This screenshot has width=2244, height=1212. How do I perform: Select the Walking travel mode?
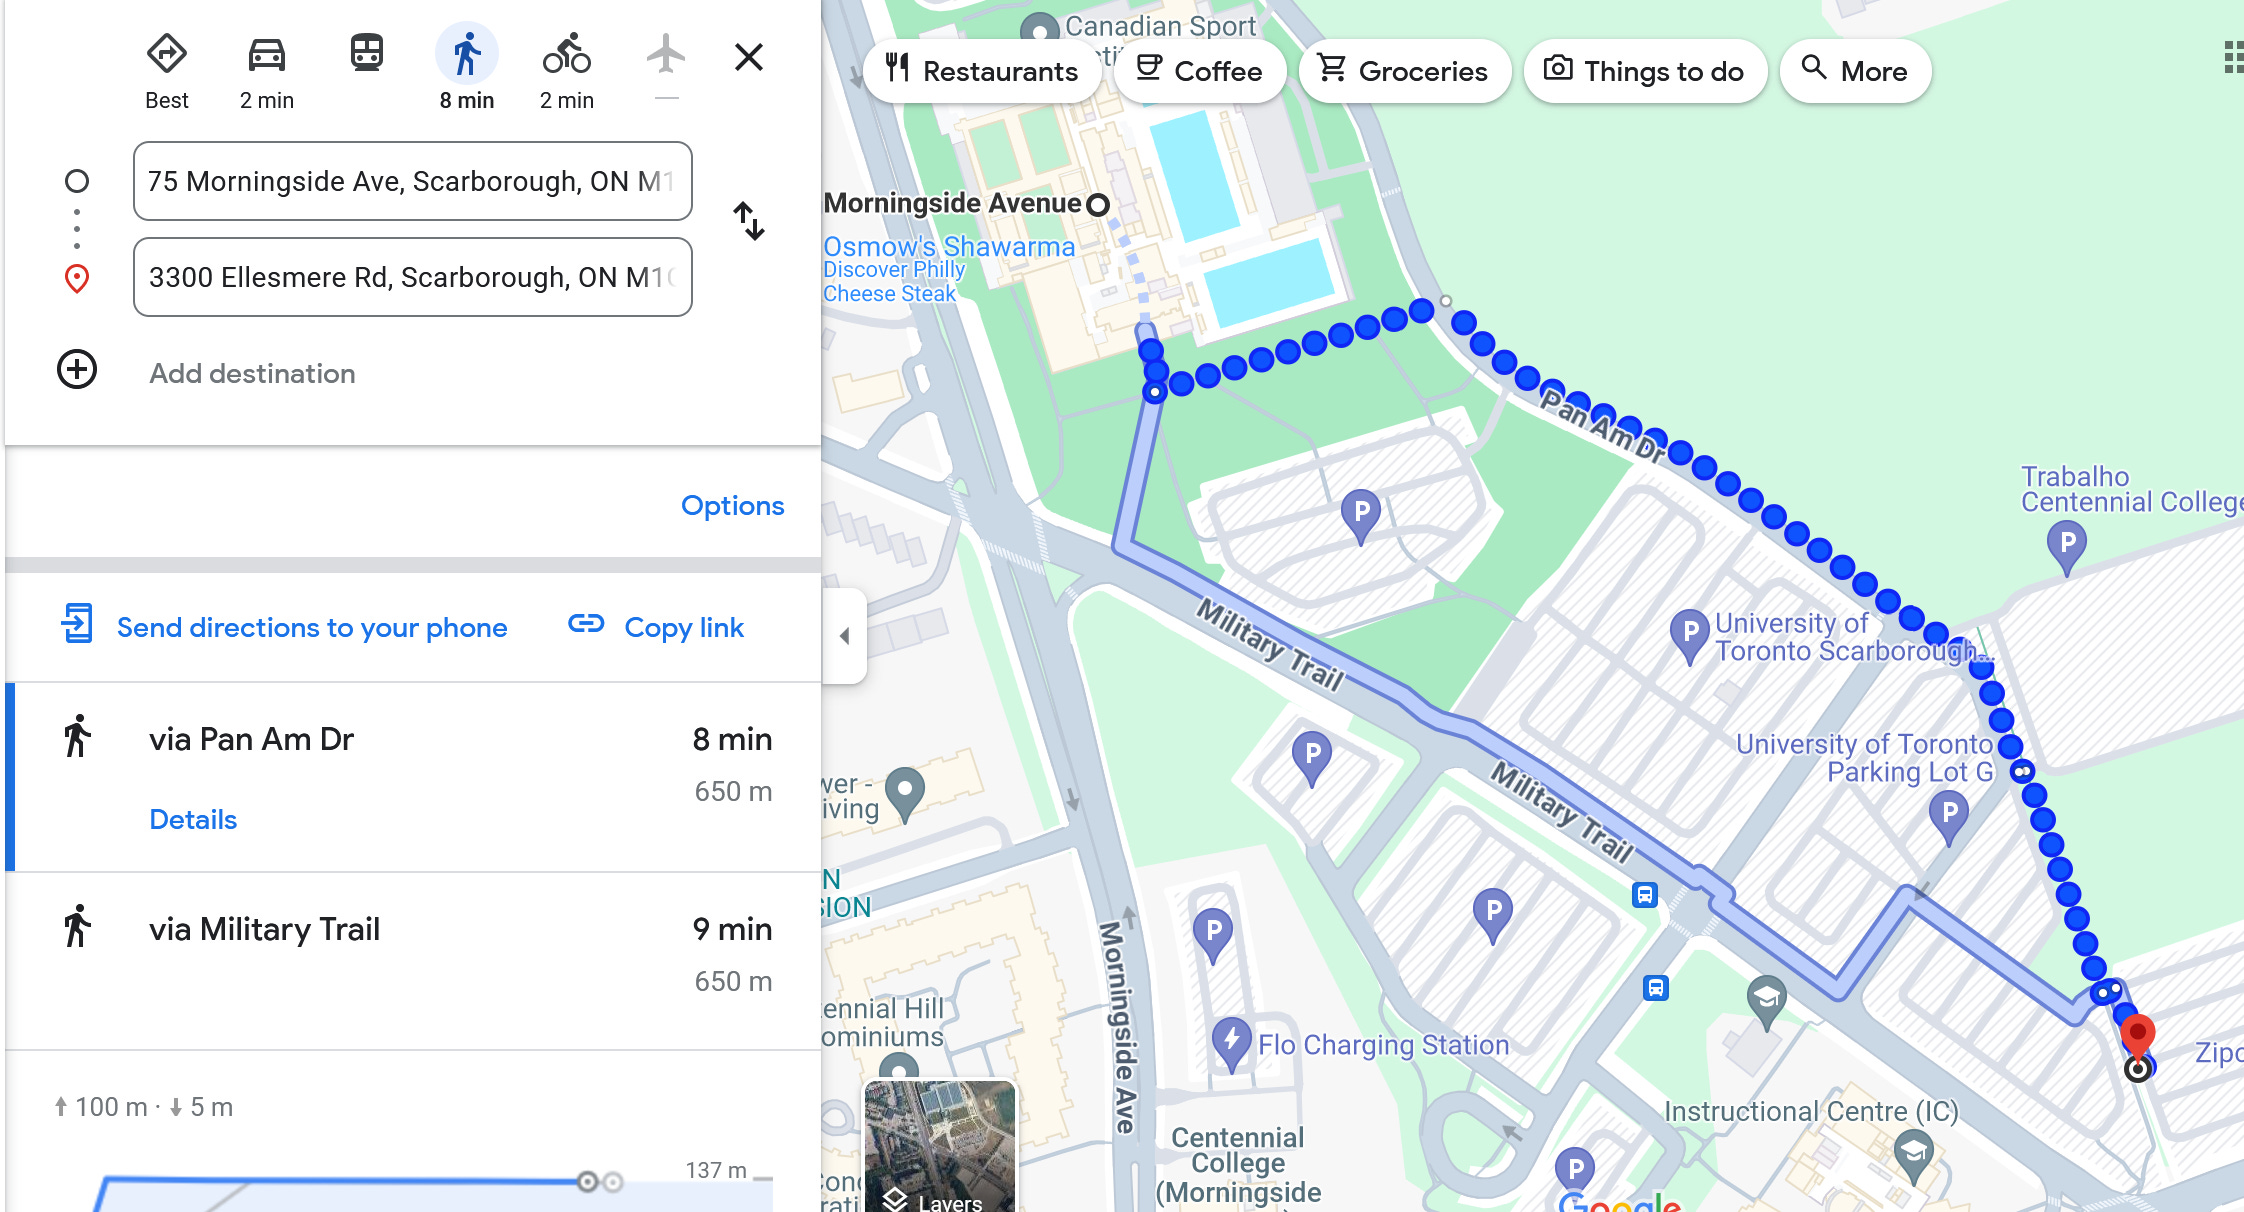coord(467,54)
